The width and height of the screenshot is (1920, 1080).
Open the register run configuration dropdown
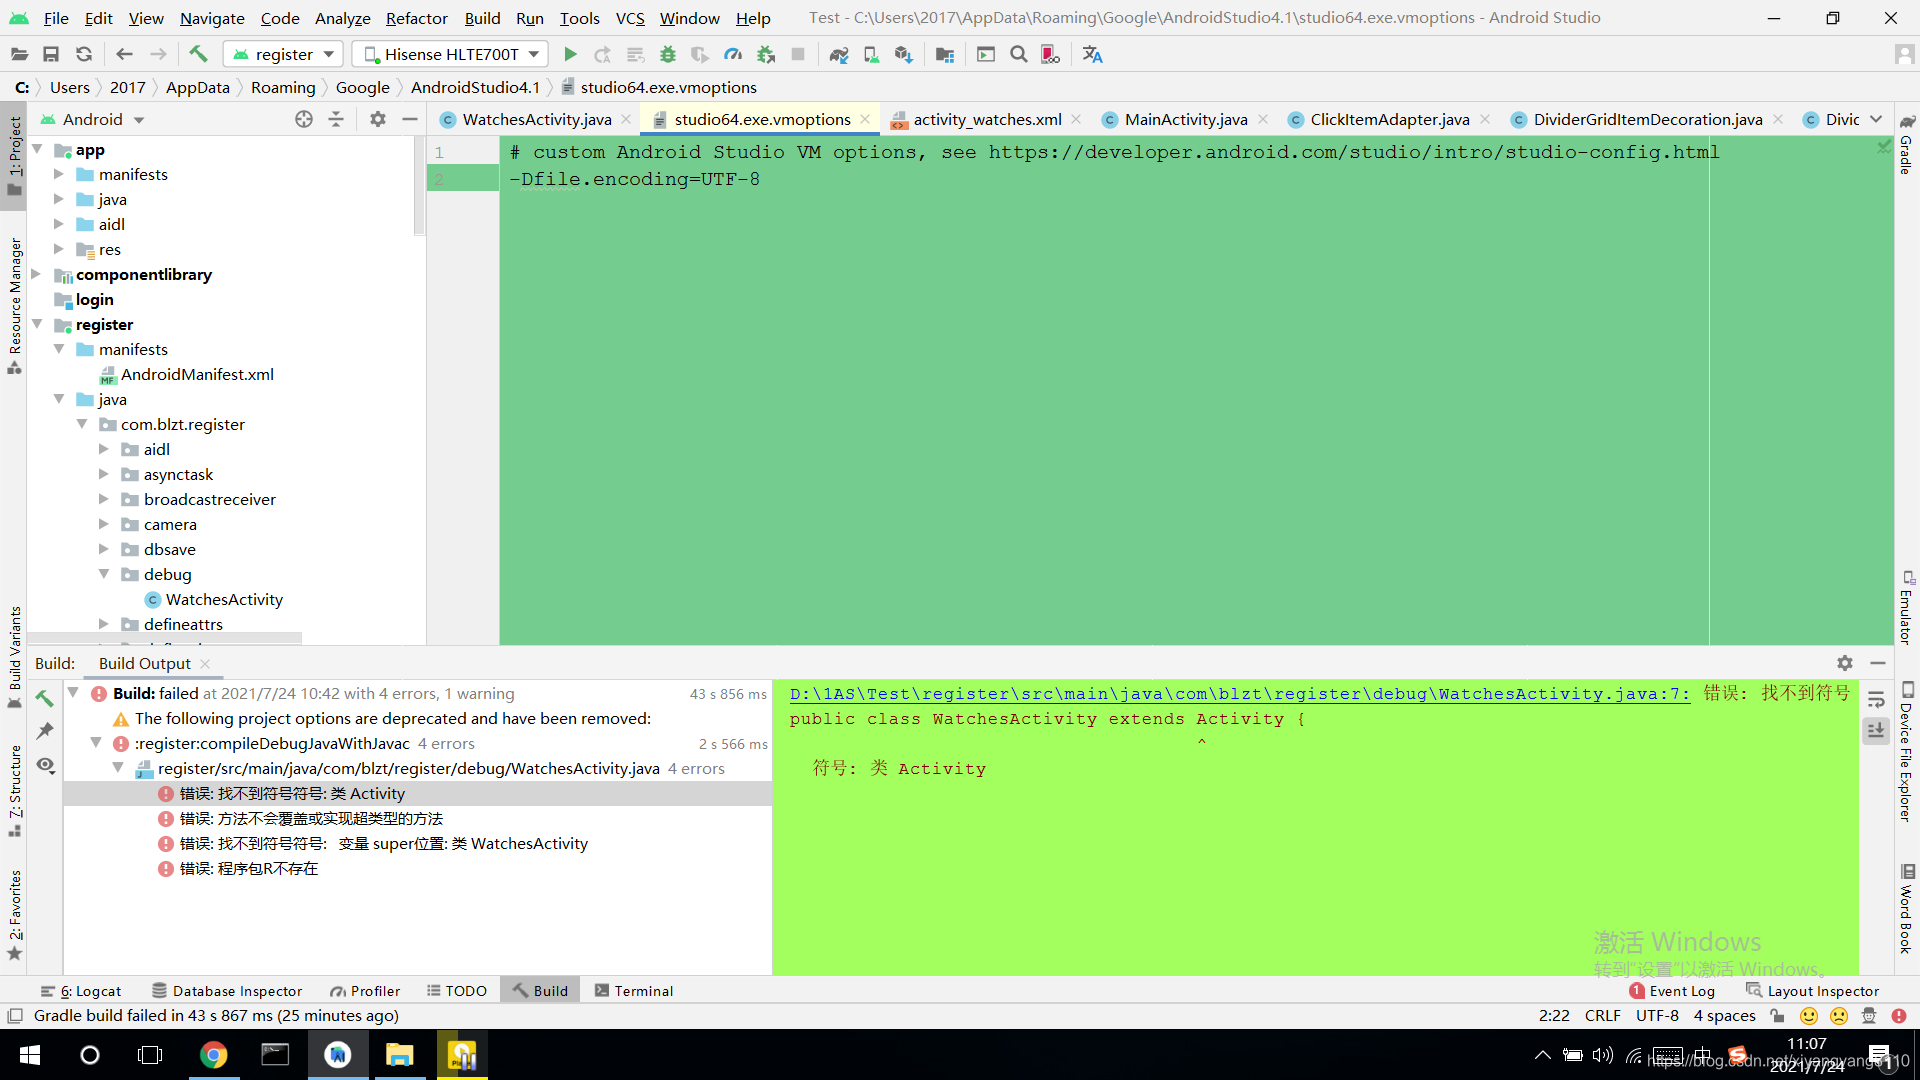[x=284, y=55]
